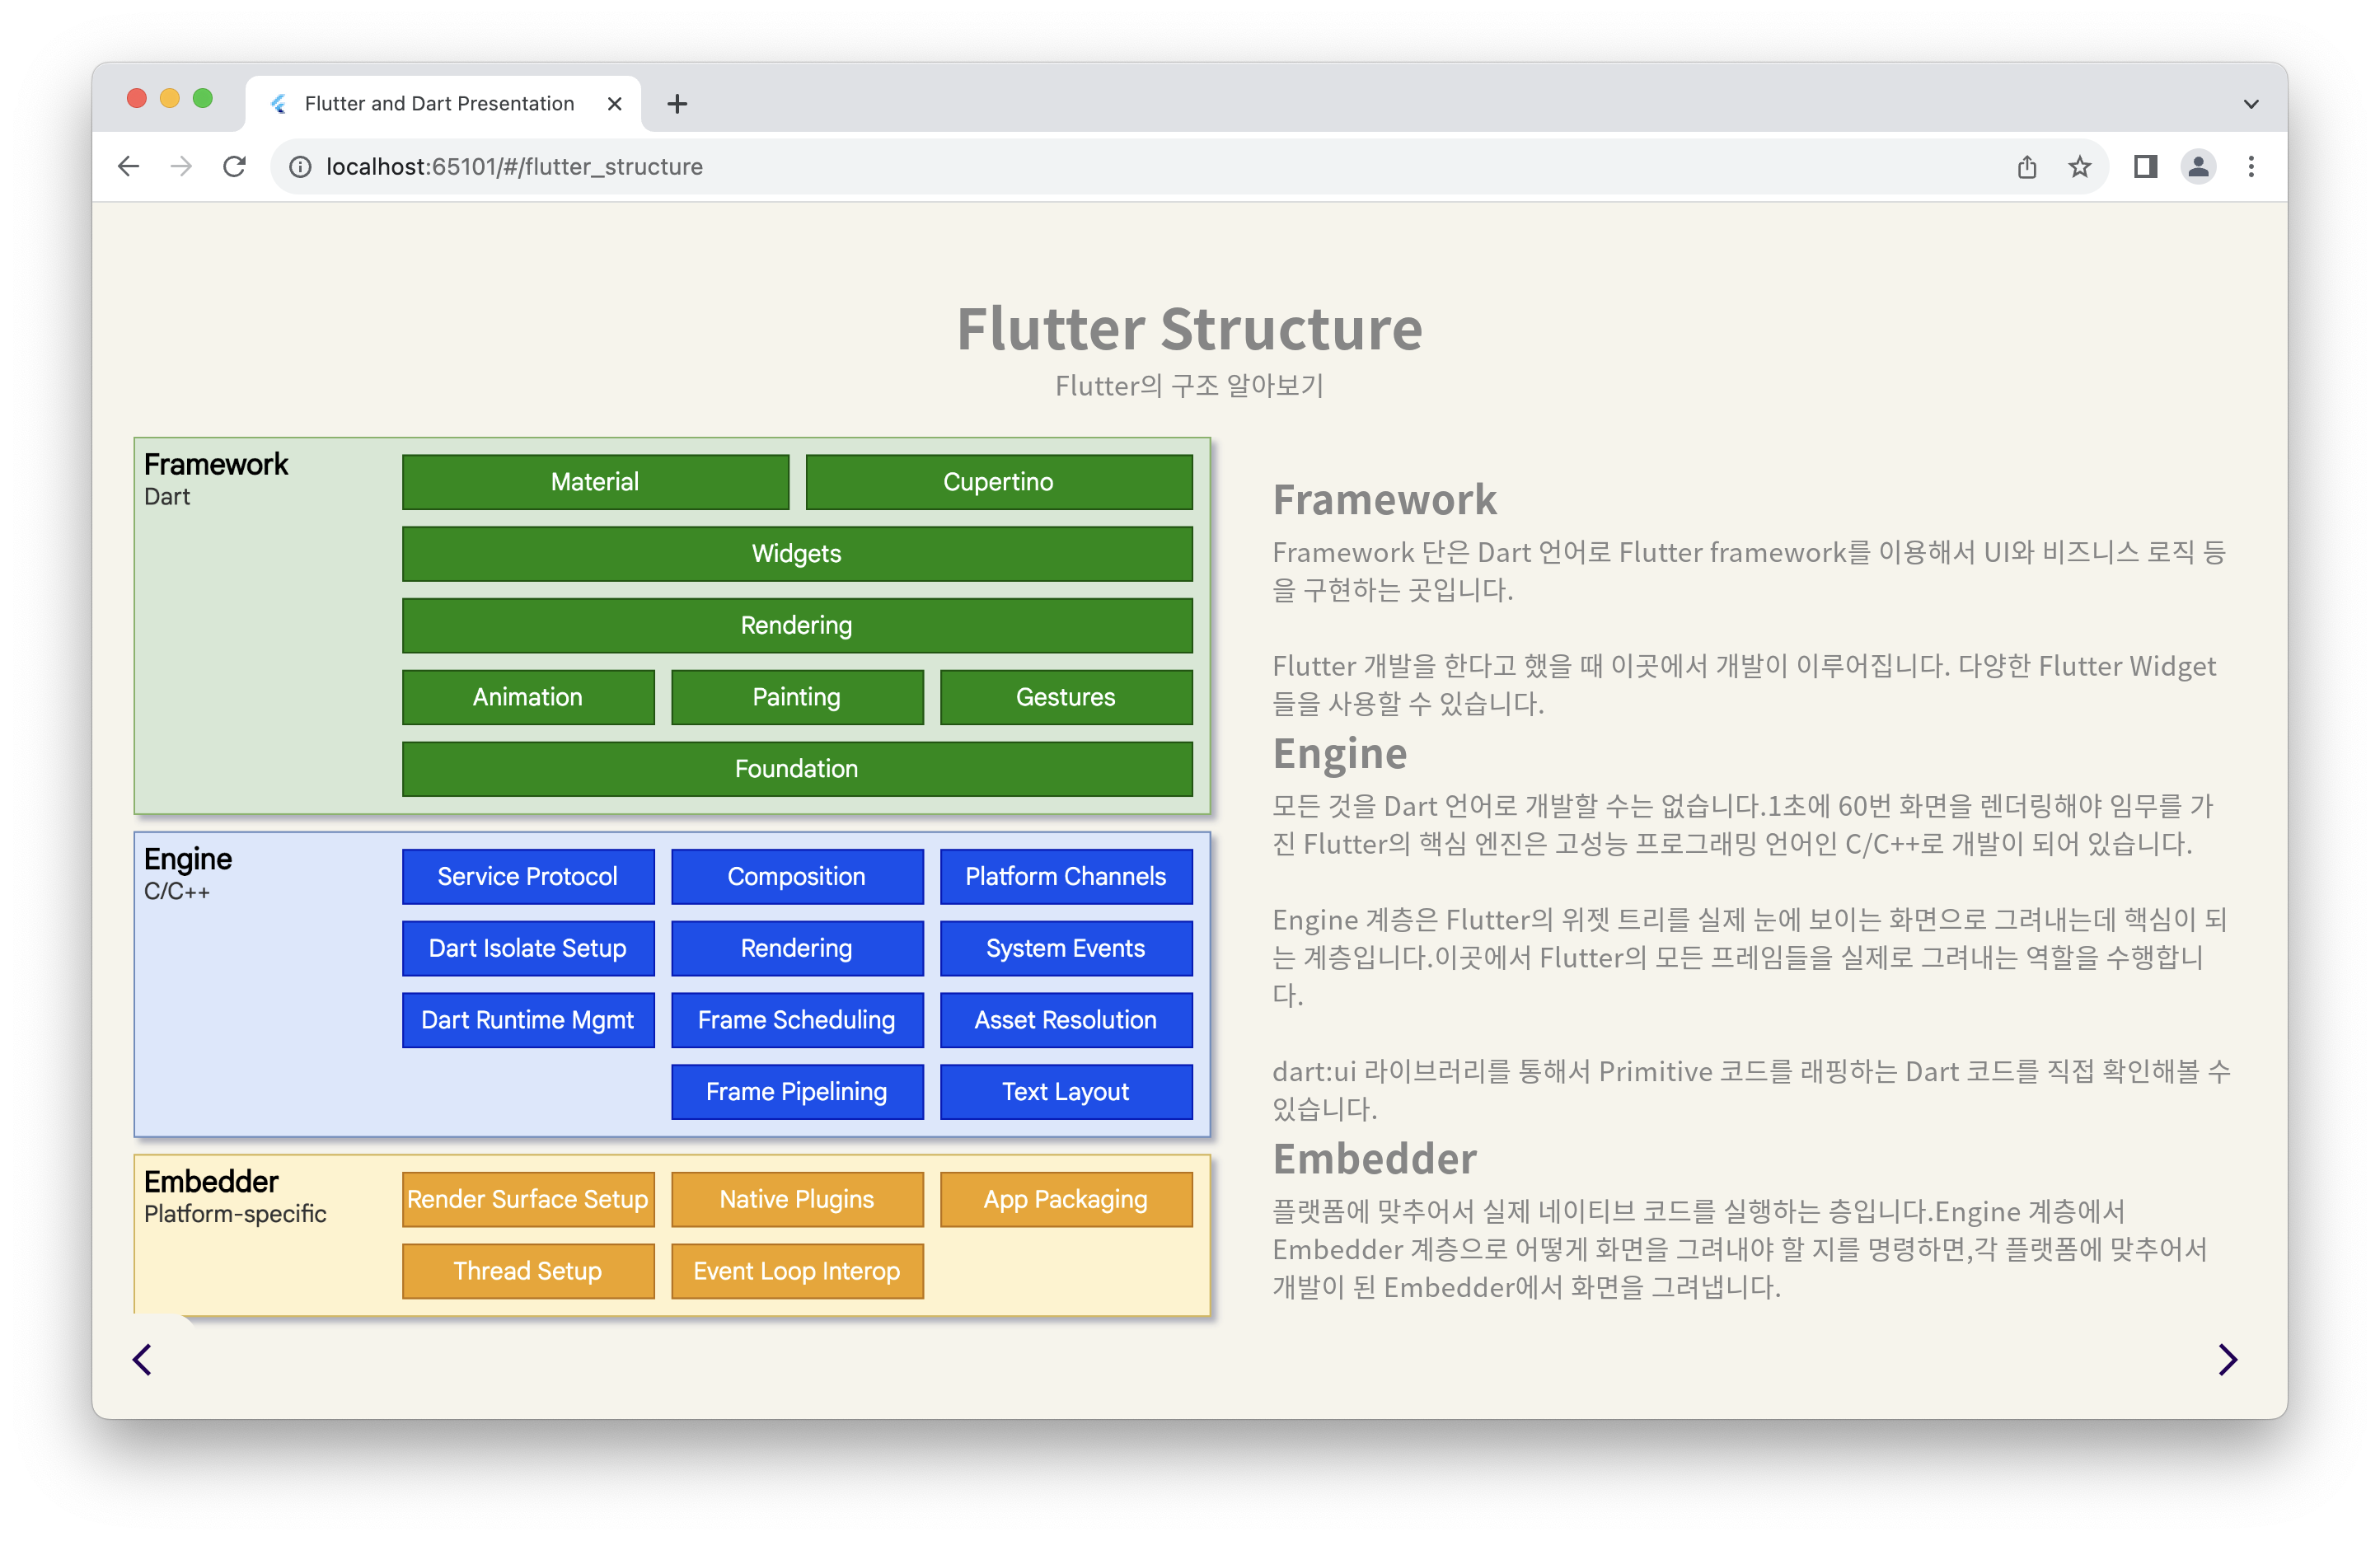Select the Flutter and Dart Presentation tab

click(x=443, y=103)
